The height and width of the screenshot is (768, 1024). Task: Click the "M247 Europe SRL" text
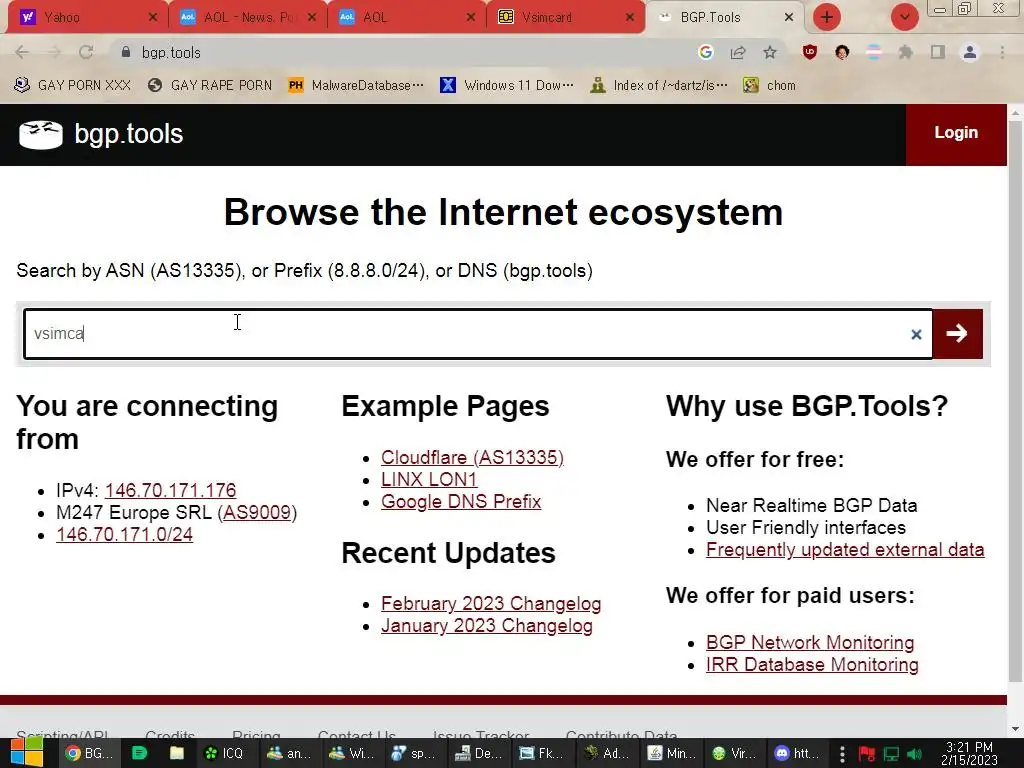tap(134, 513)
